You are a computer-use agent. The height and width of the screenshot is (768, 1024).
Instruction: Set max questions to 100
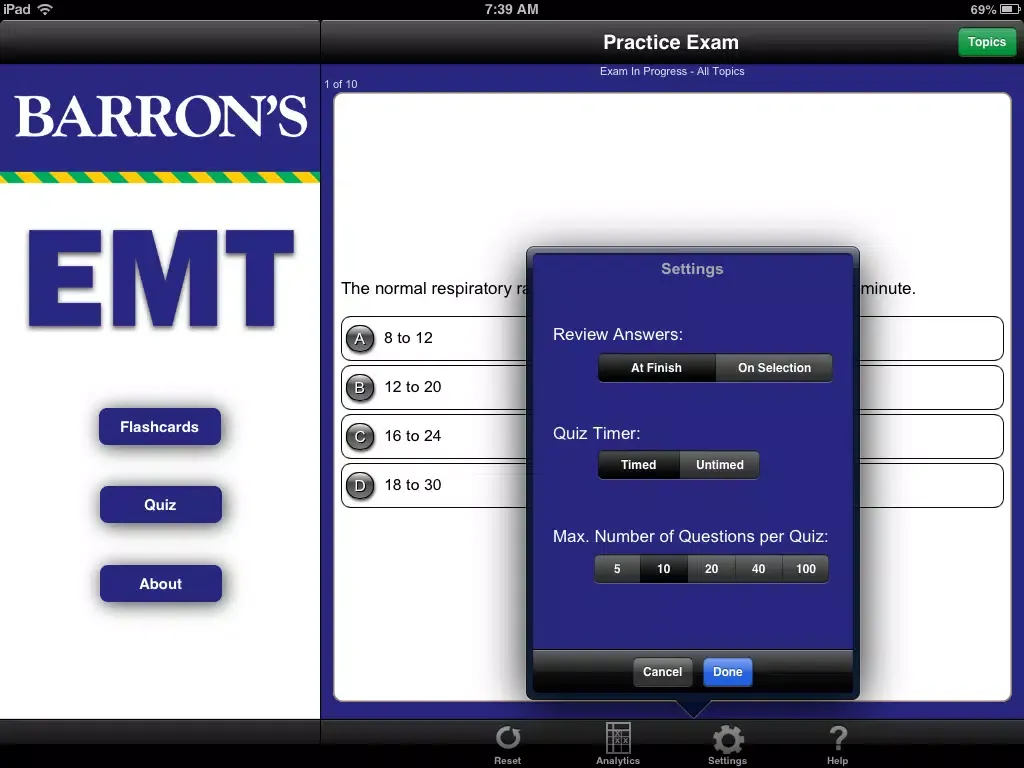(806, 569)
